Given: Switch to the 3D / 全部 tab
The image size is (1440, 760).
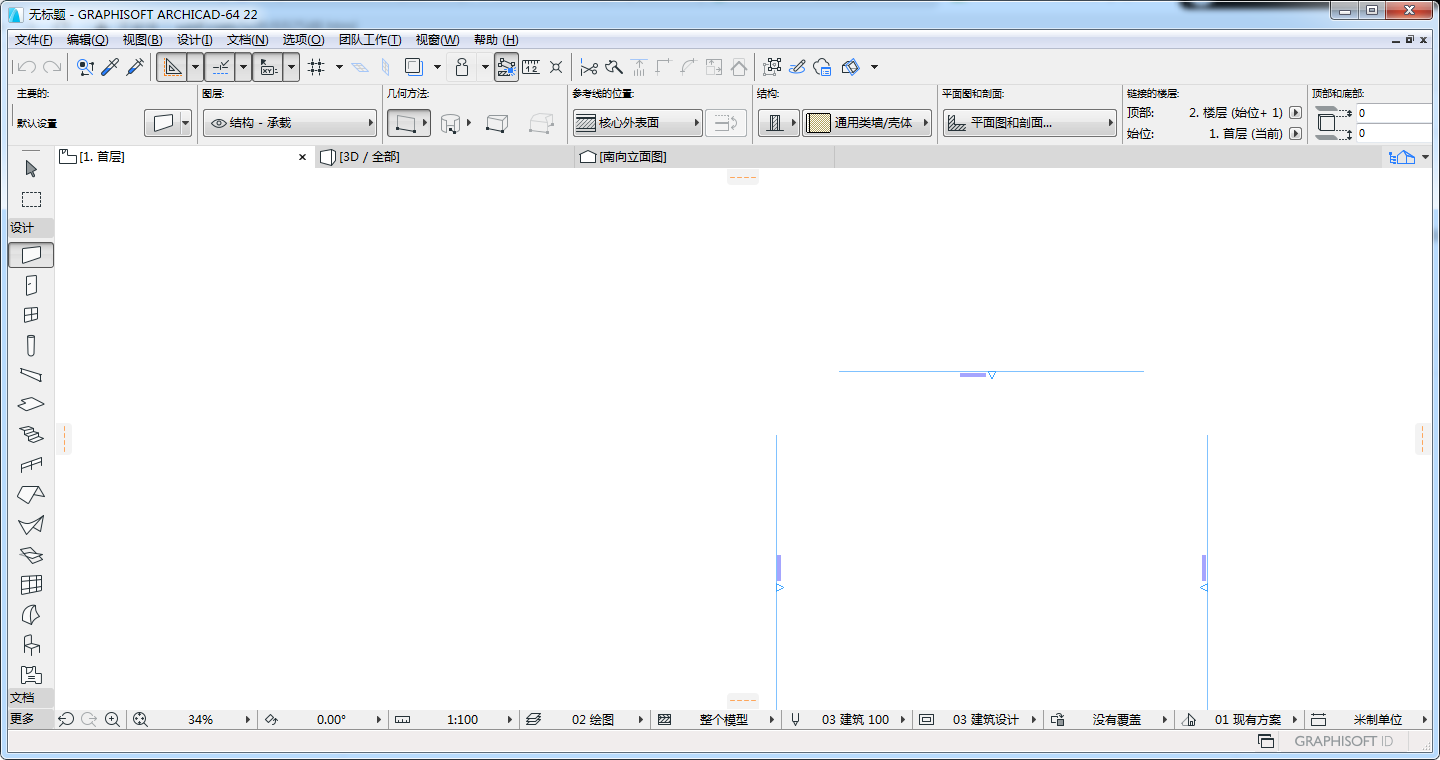Looking at the screenshot, I should tap(369, 157).
